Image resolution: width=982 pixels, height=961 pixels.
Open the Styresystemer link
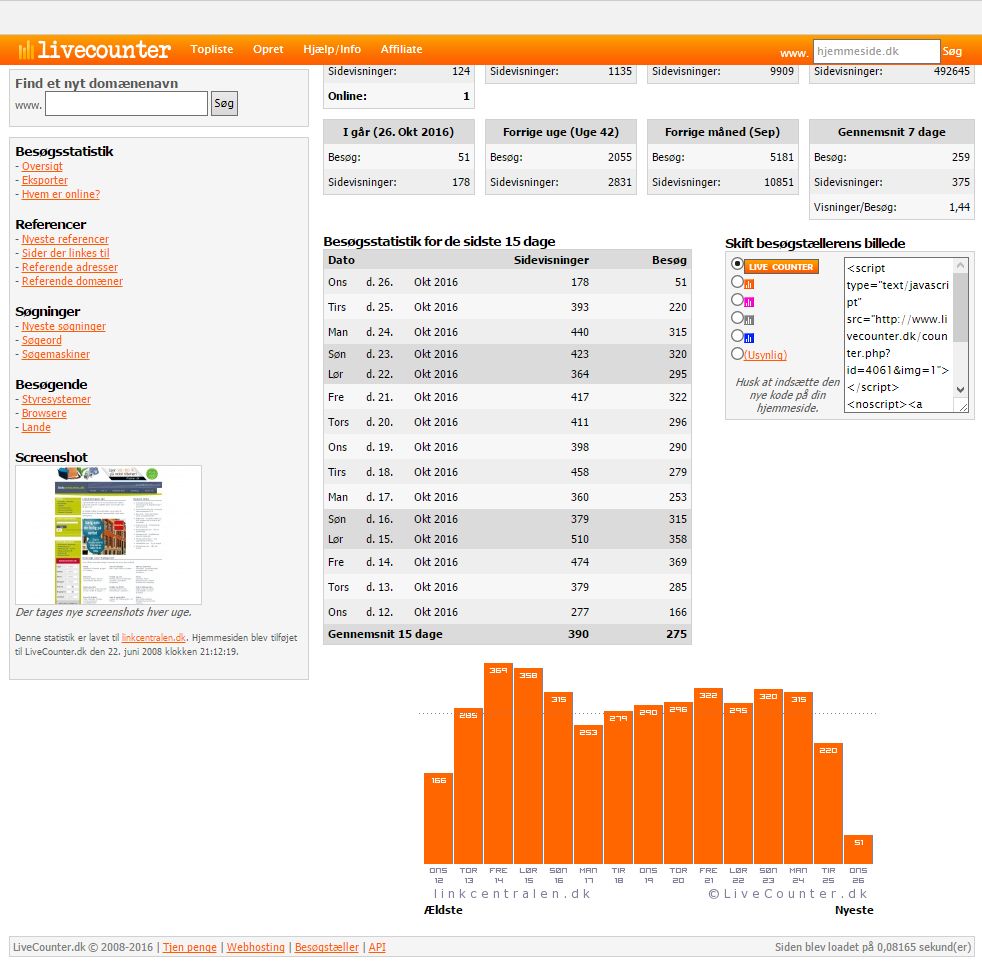[x=56, y=400]
